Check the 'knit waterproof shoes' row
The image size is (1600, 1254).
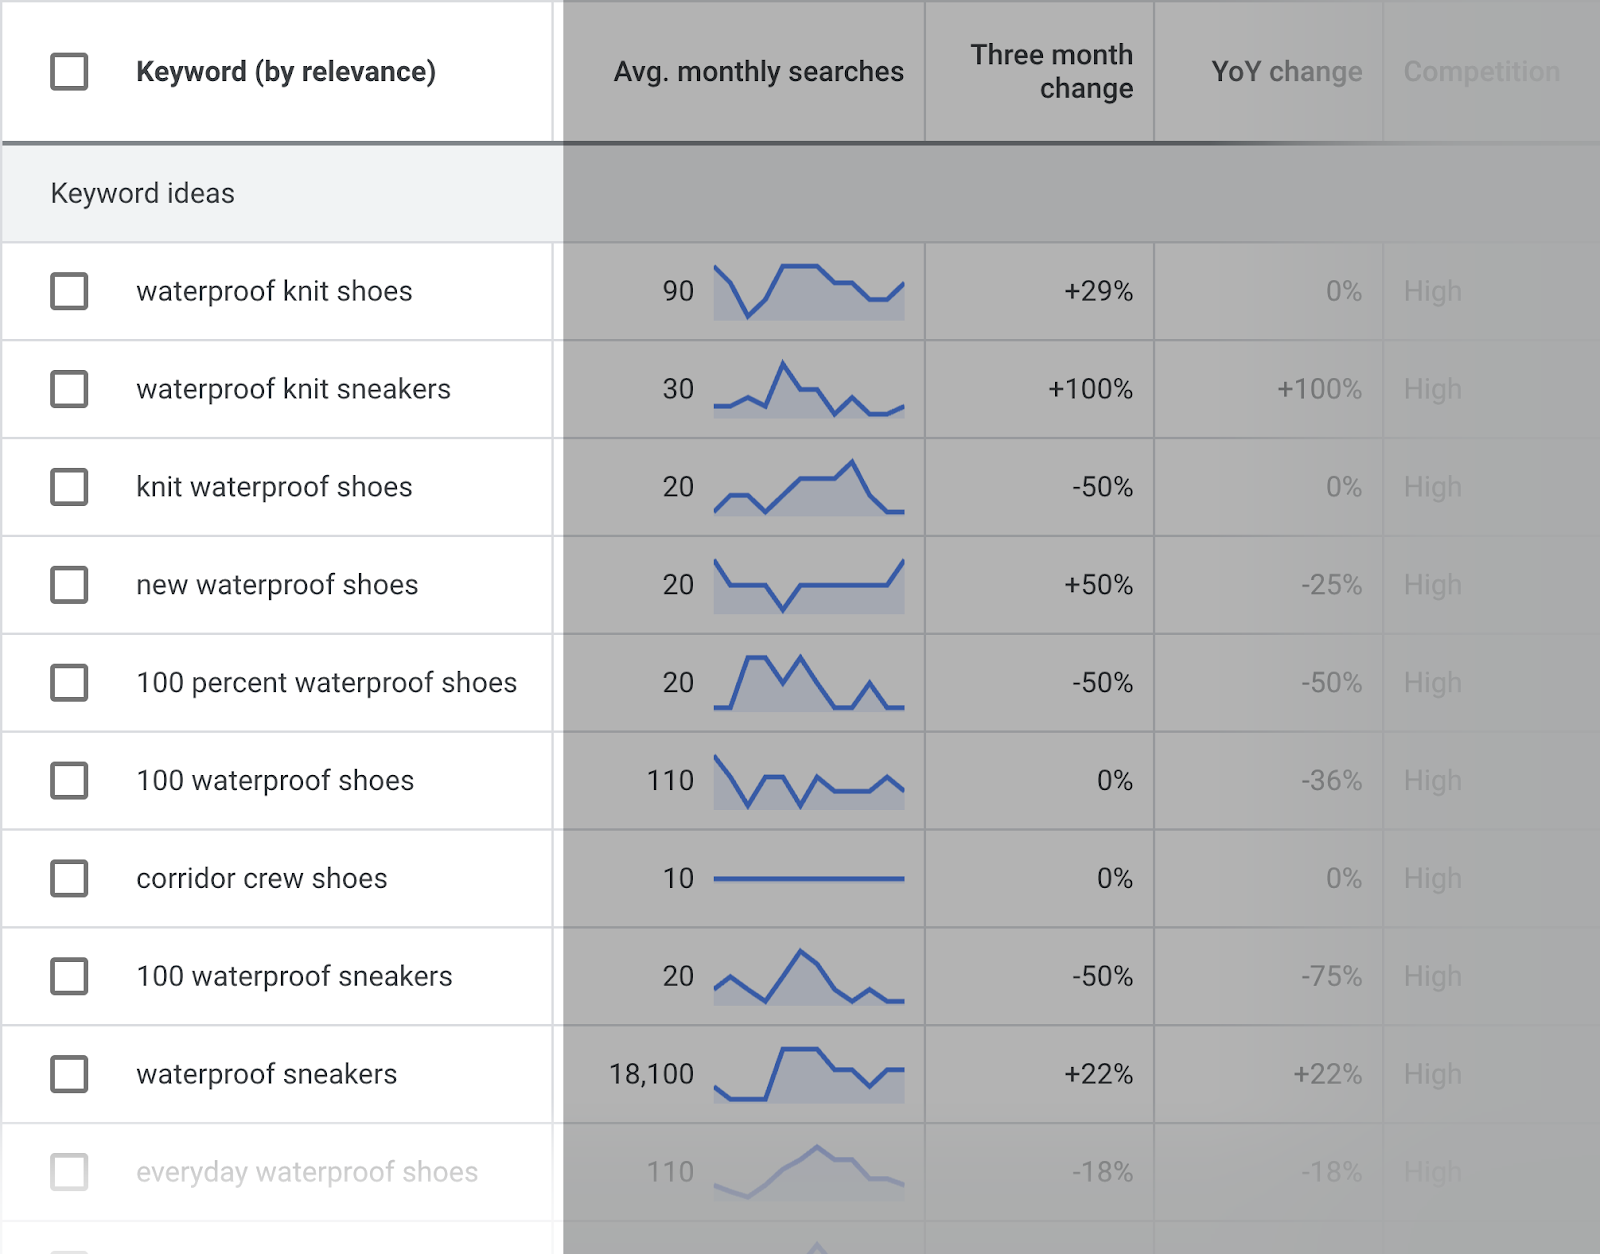68,488
